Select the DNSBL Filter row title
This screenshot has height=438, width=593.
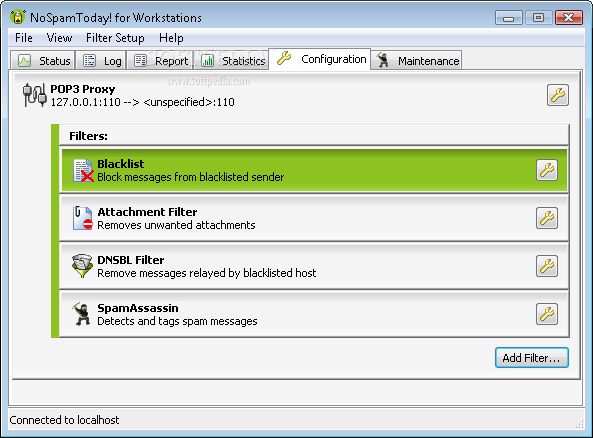130,260
